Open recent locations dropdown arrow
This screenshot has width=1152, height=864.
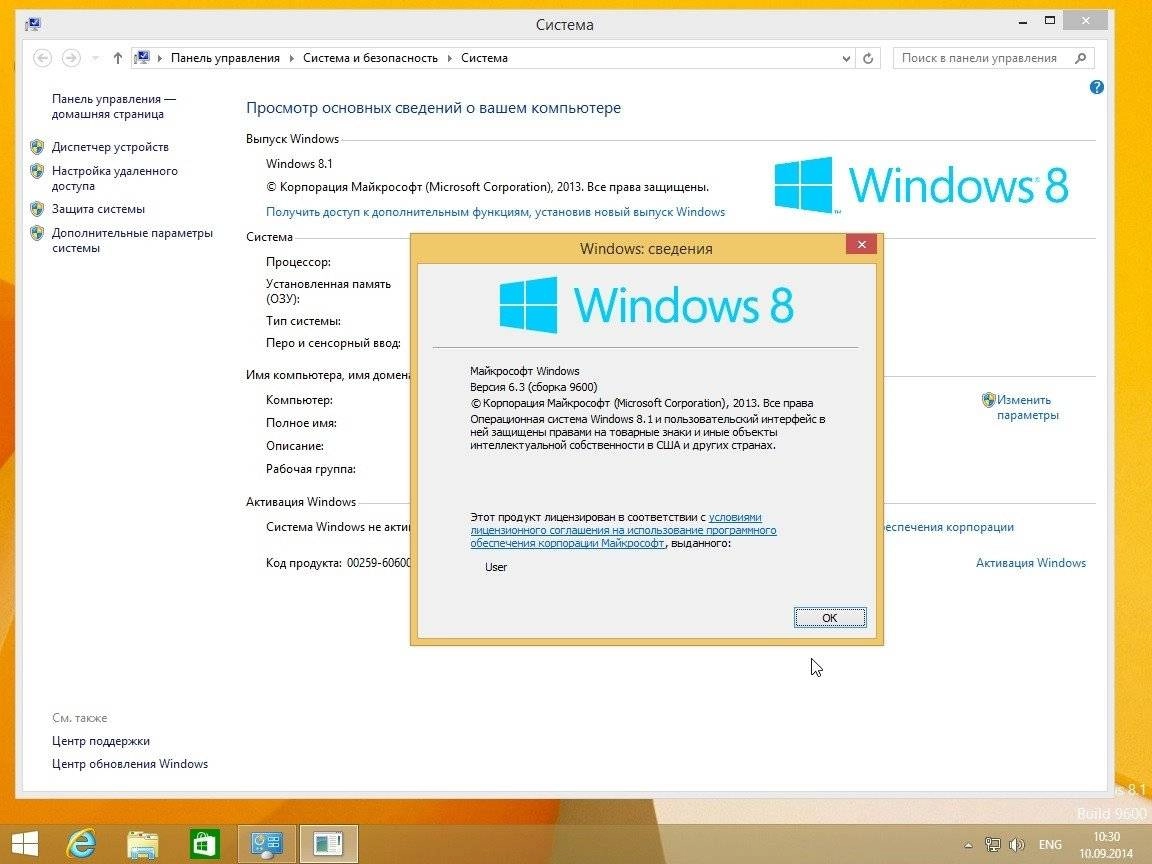(x=96, y=58)
